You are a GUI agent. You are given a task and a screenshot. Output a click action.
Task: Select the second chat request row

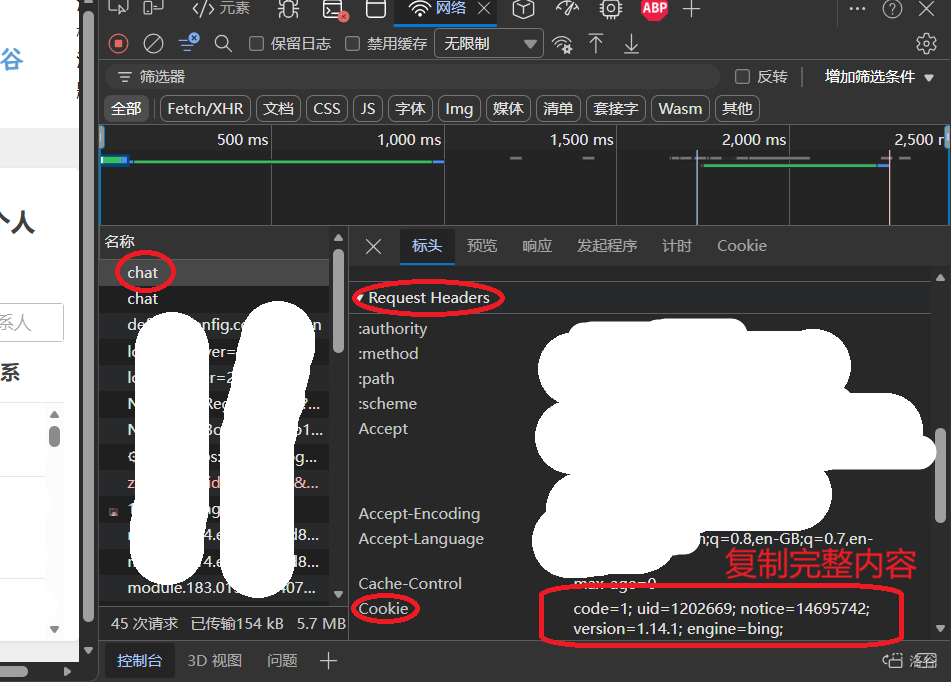[x=215, y=299]
